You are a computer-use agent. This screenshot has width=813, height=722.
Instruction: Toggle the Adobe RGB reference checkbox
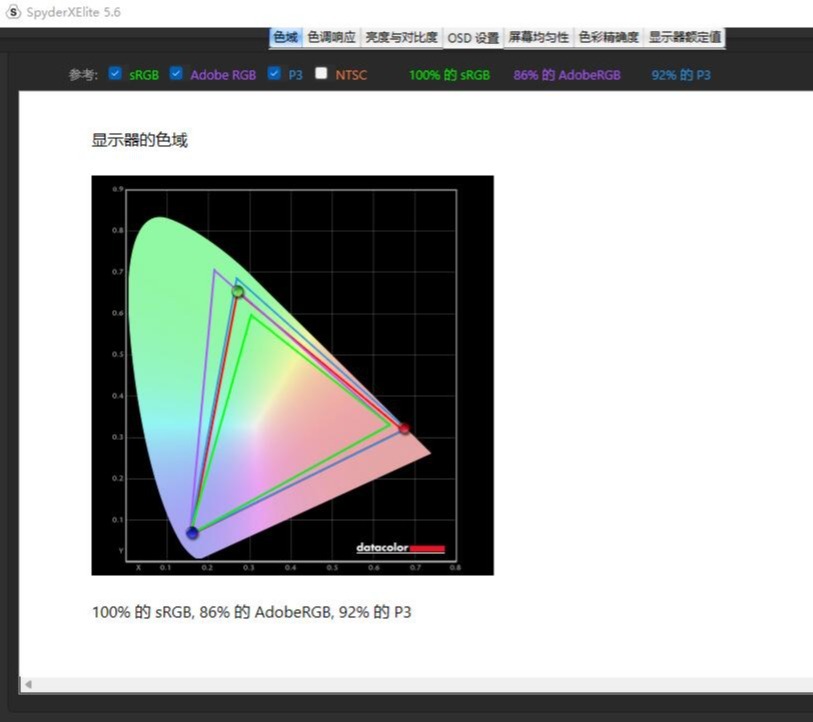point(177,74)
